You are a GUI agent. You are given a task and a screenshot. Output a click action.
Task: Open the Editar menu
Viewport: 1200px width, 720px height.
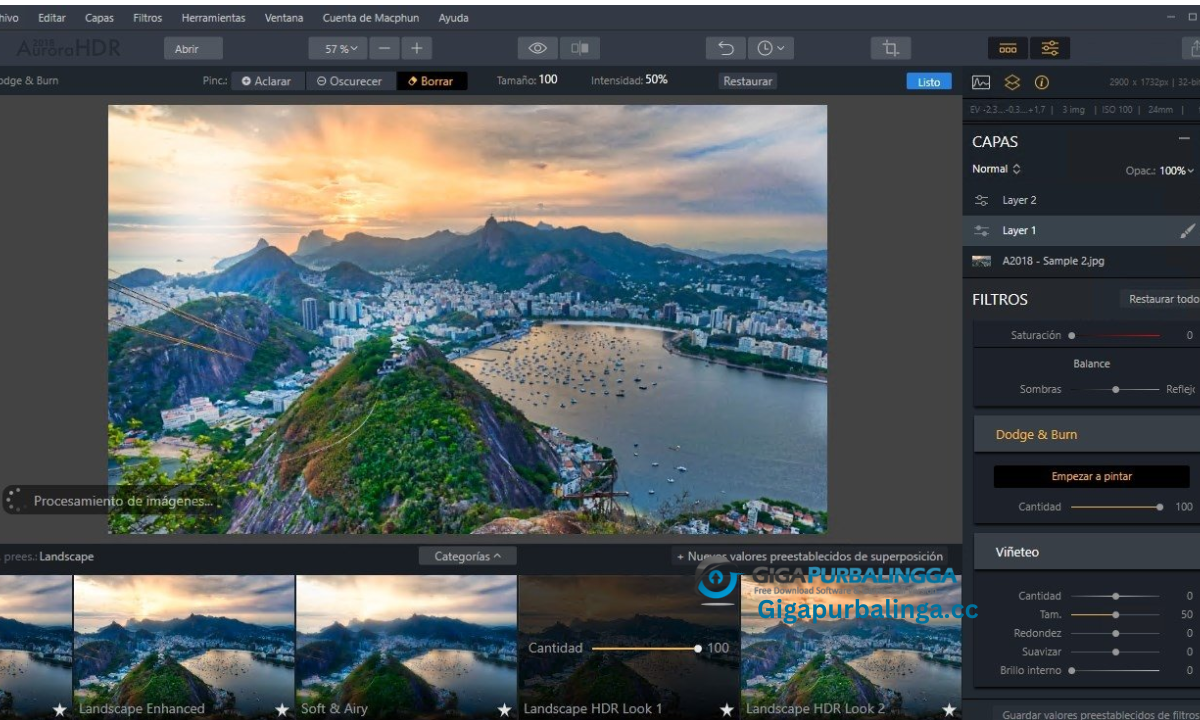[x=52, y=18]
